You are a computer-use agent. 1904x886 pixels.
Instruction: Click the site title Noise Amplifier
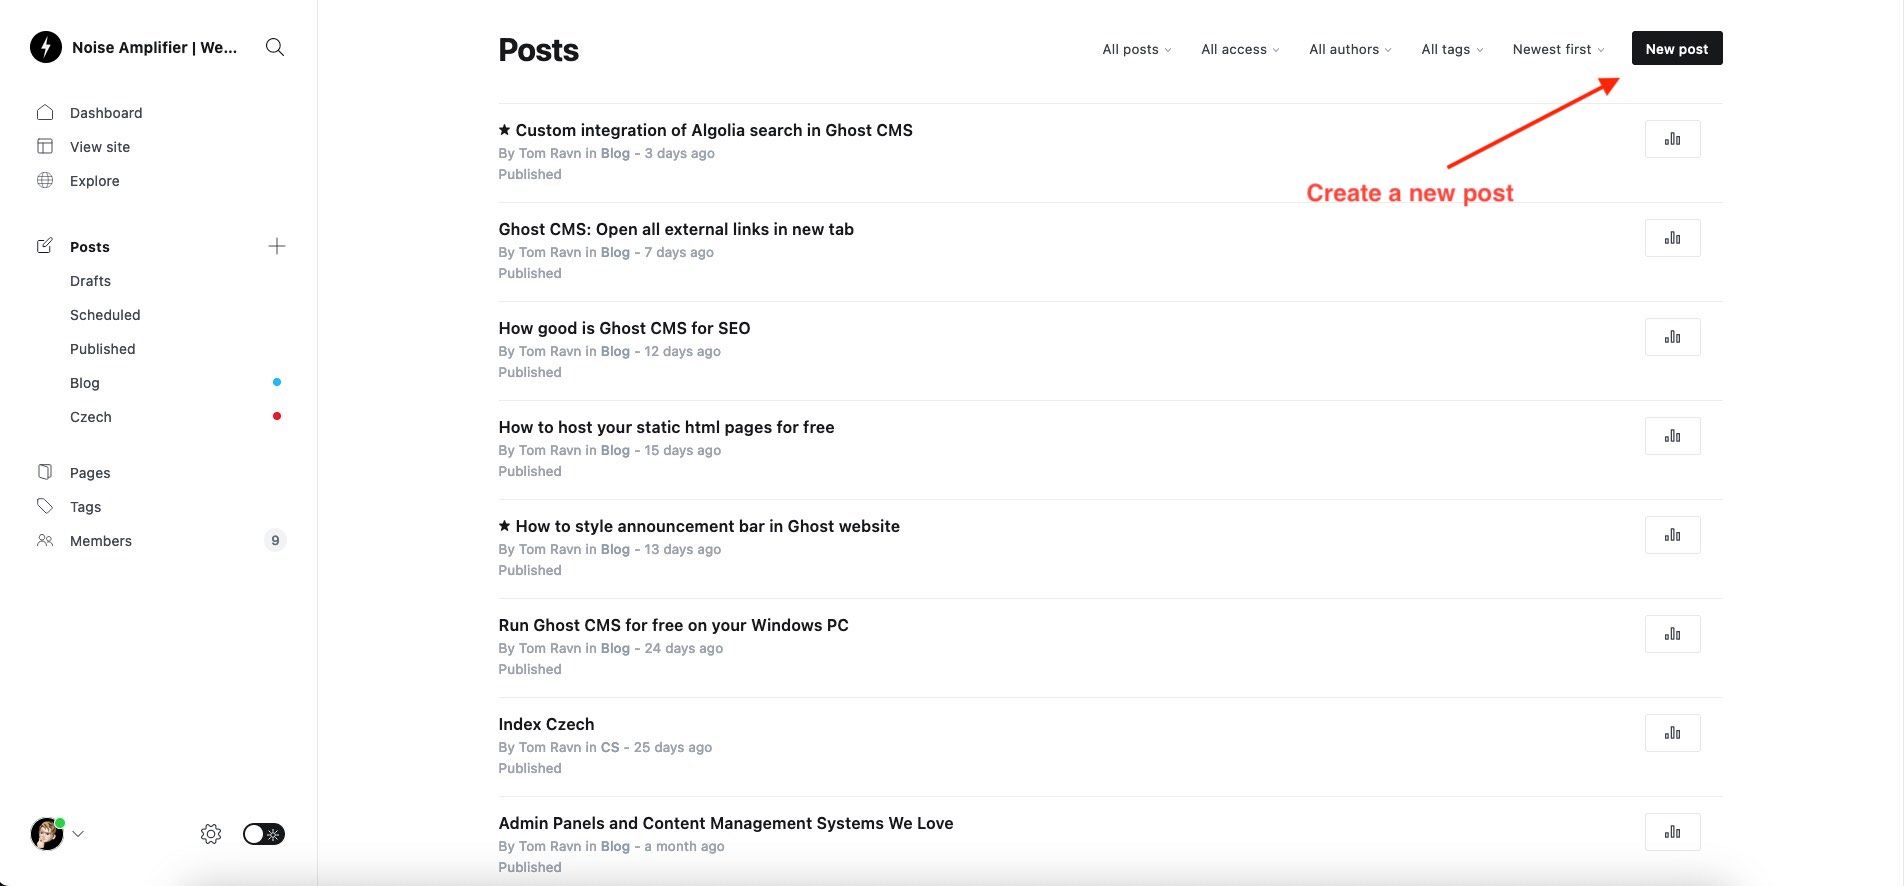[154, 47]
